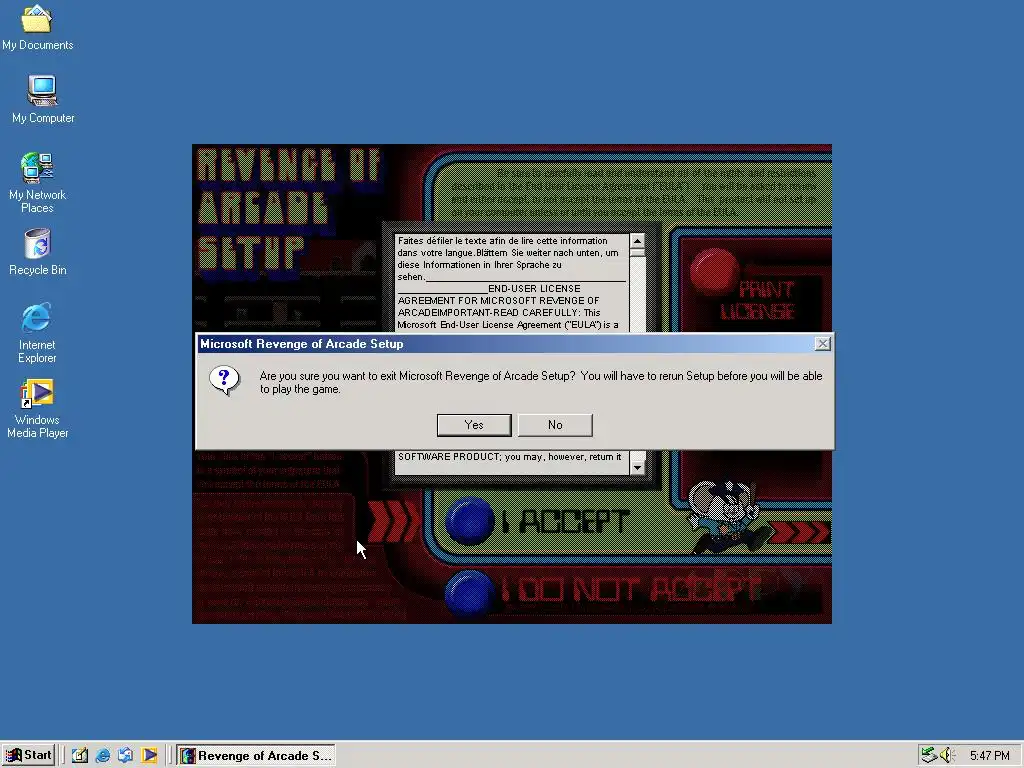Launch Outlook Express from quick launch
This screenshot has width=1024, height=768.
click(125, 756)
